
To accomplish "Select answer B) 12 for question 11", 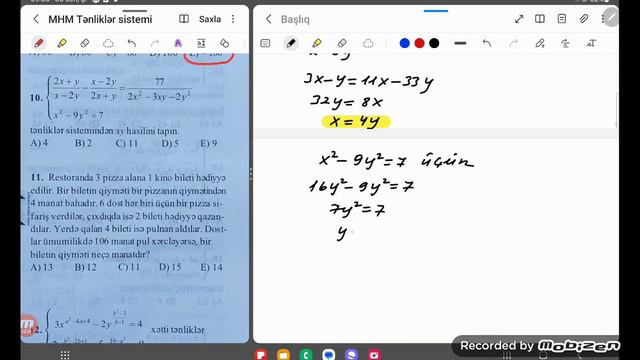I will point(86,267).
